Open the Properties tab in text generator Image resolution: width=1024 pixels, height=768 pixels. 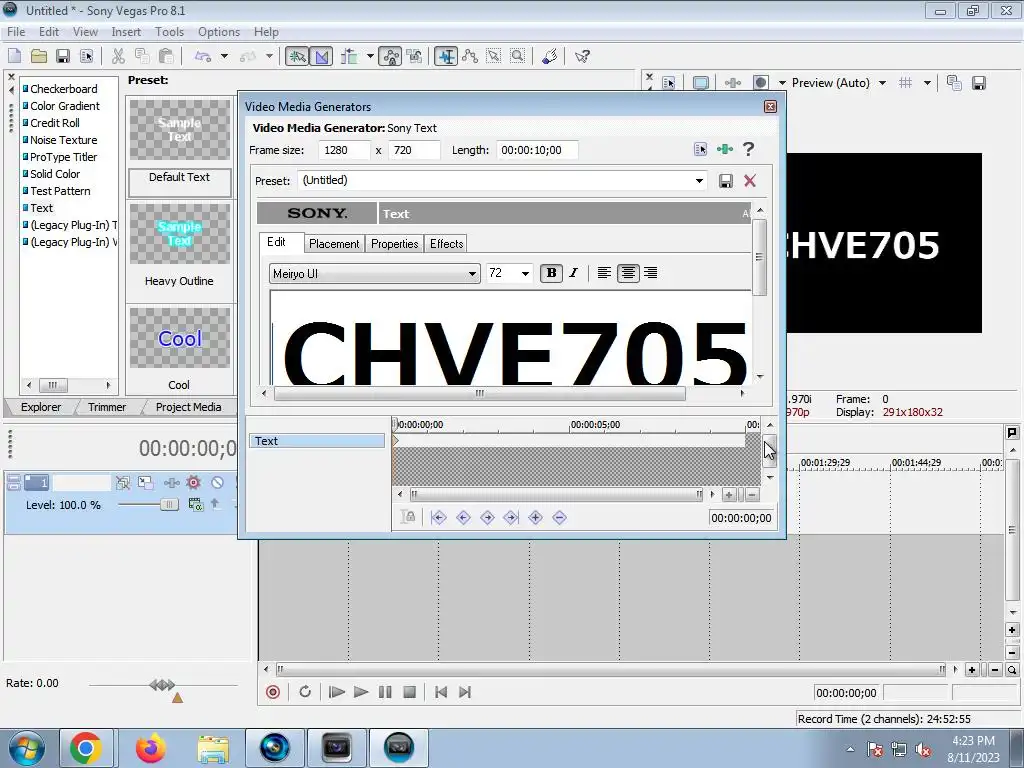coord(394,244)
